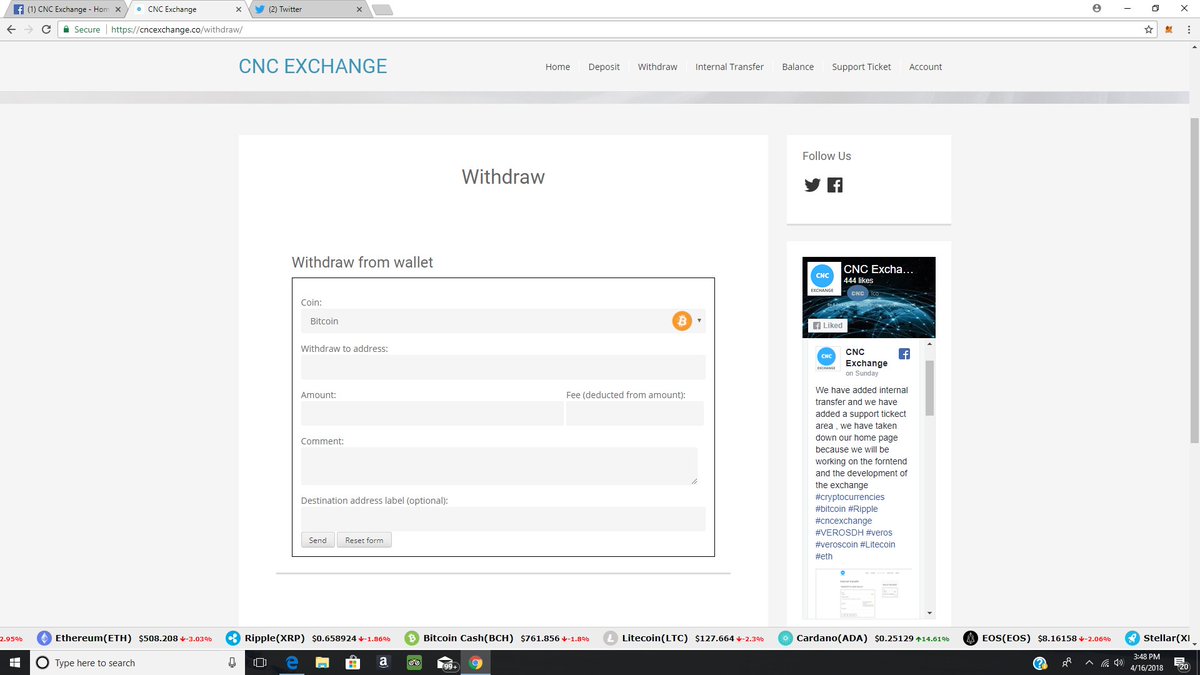Open the Balance menu item
Image resolution: width=1200 pixels, height=675 pixels.
tap(798, 67)
